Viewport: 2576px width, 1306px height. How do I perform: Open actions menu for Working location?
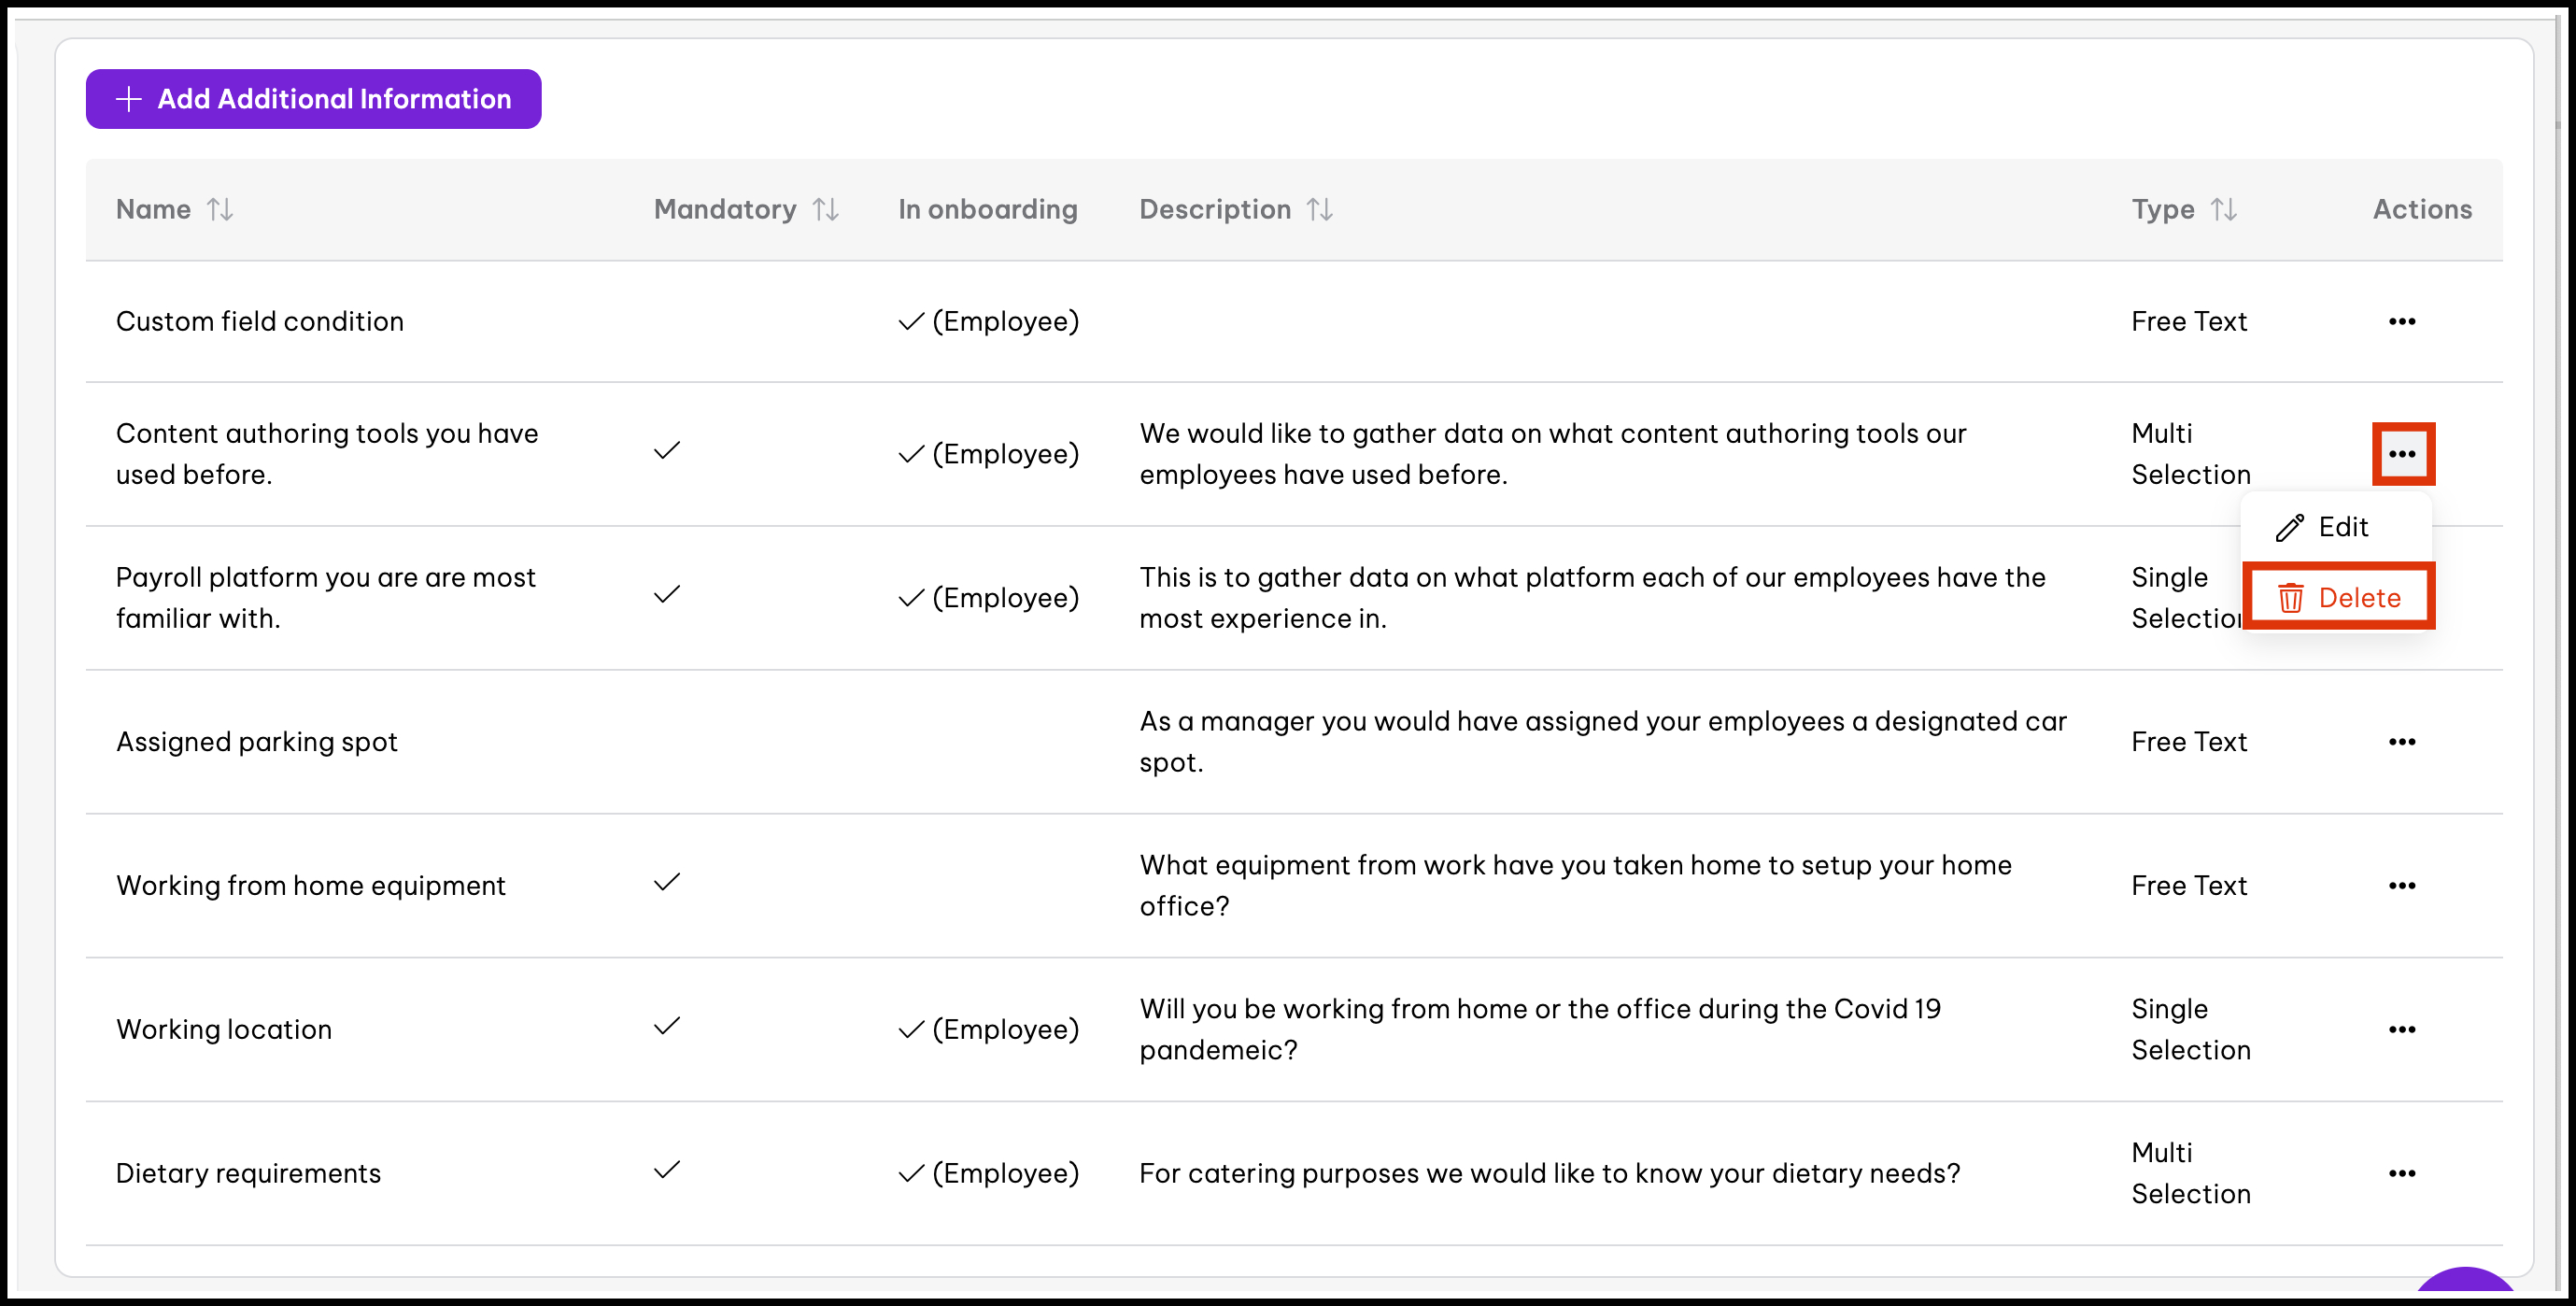click(x=2402, y=1030)
